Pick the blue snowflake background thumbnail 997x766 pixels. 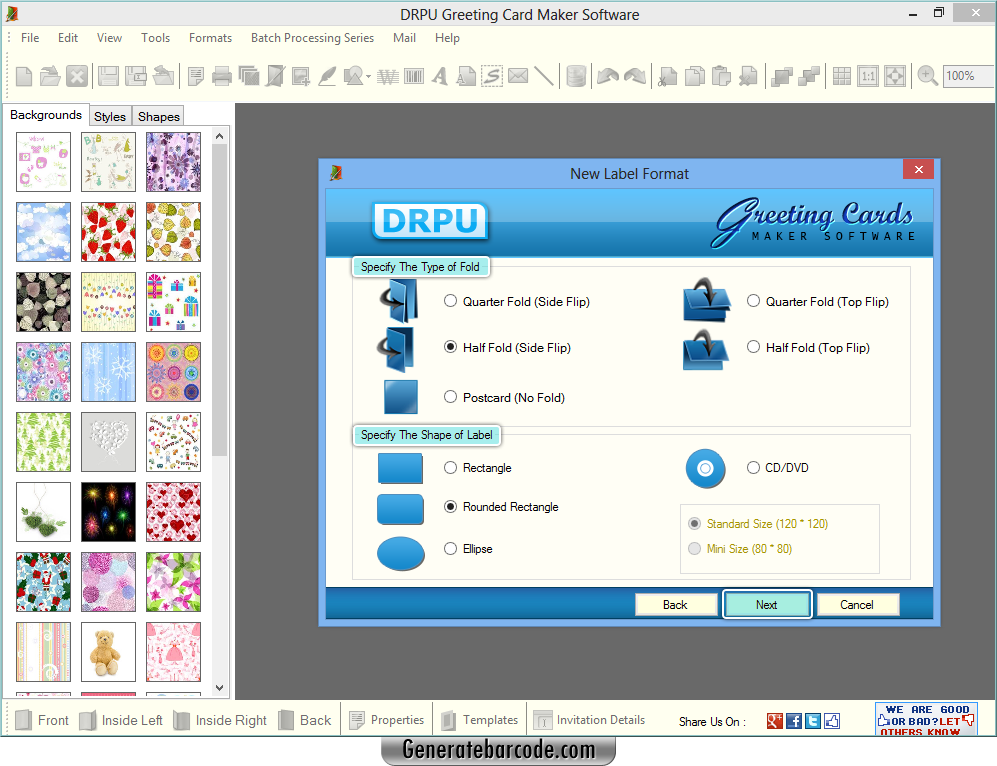(108, 372)
